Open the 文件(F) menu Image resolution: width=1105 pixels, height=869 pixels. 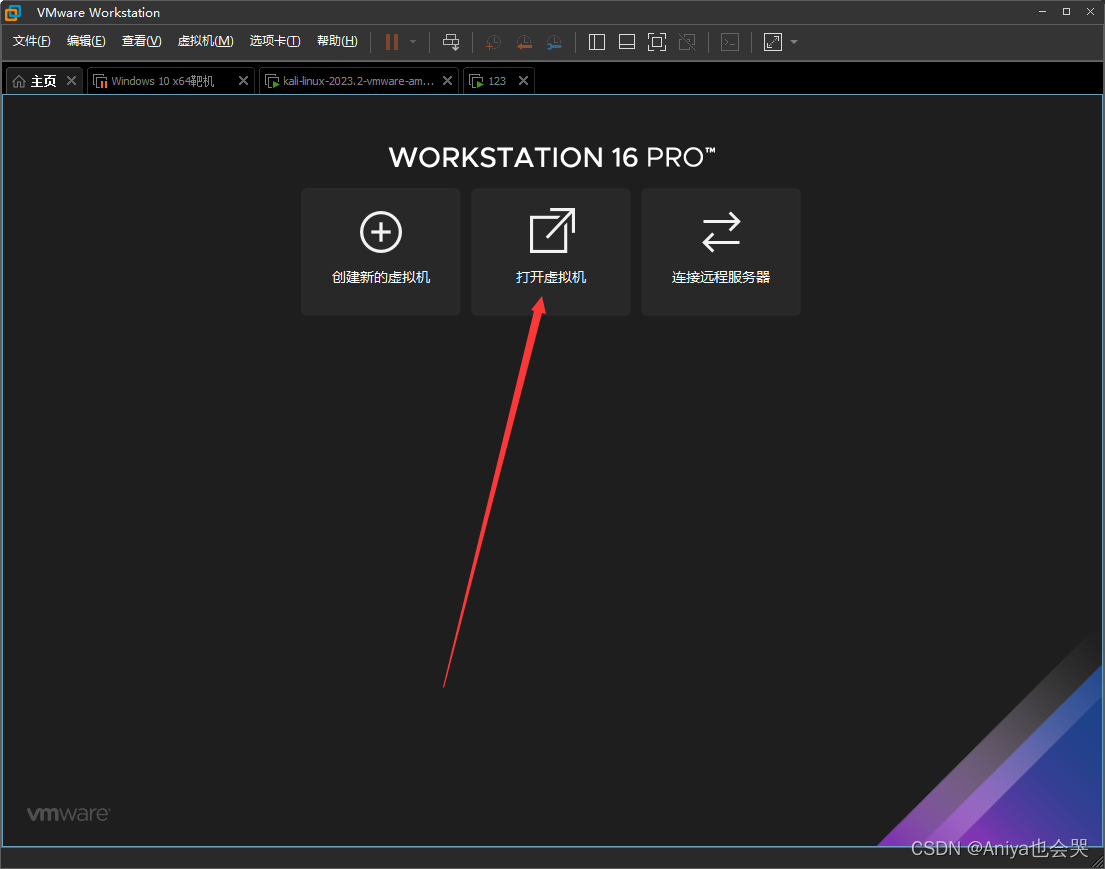(32, 41)
